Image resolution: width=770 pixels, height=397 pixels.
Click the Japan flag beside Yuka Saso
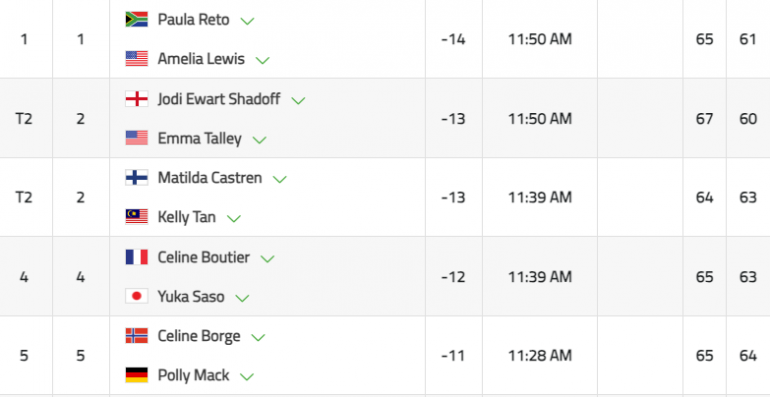pyautogui.click(x=137, y=296)
